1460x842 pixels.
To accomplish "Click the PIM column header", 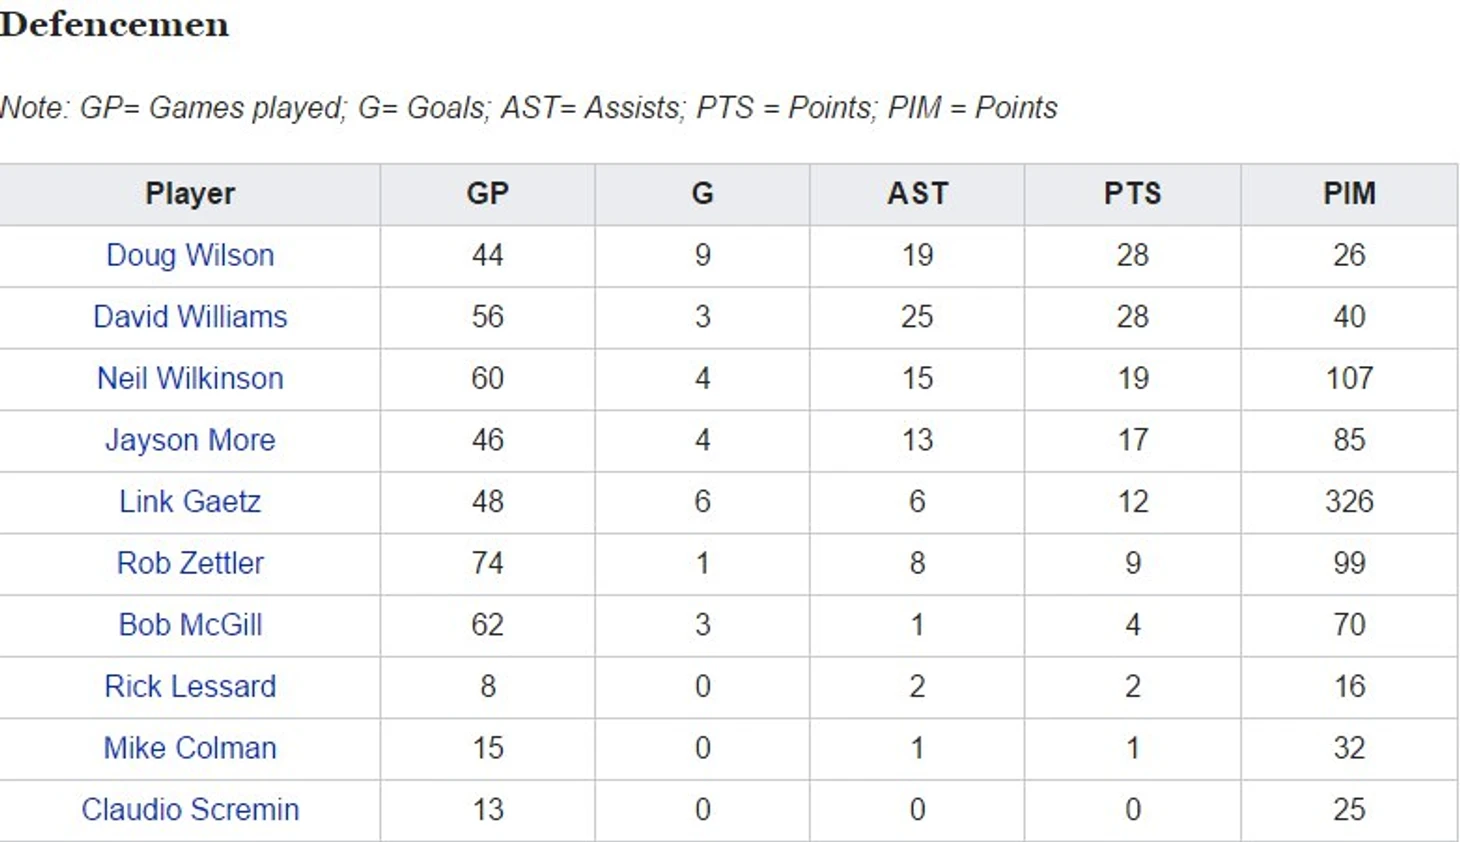I will (x=1350, y=194).
